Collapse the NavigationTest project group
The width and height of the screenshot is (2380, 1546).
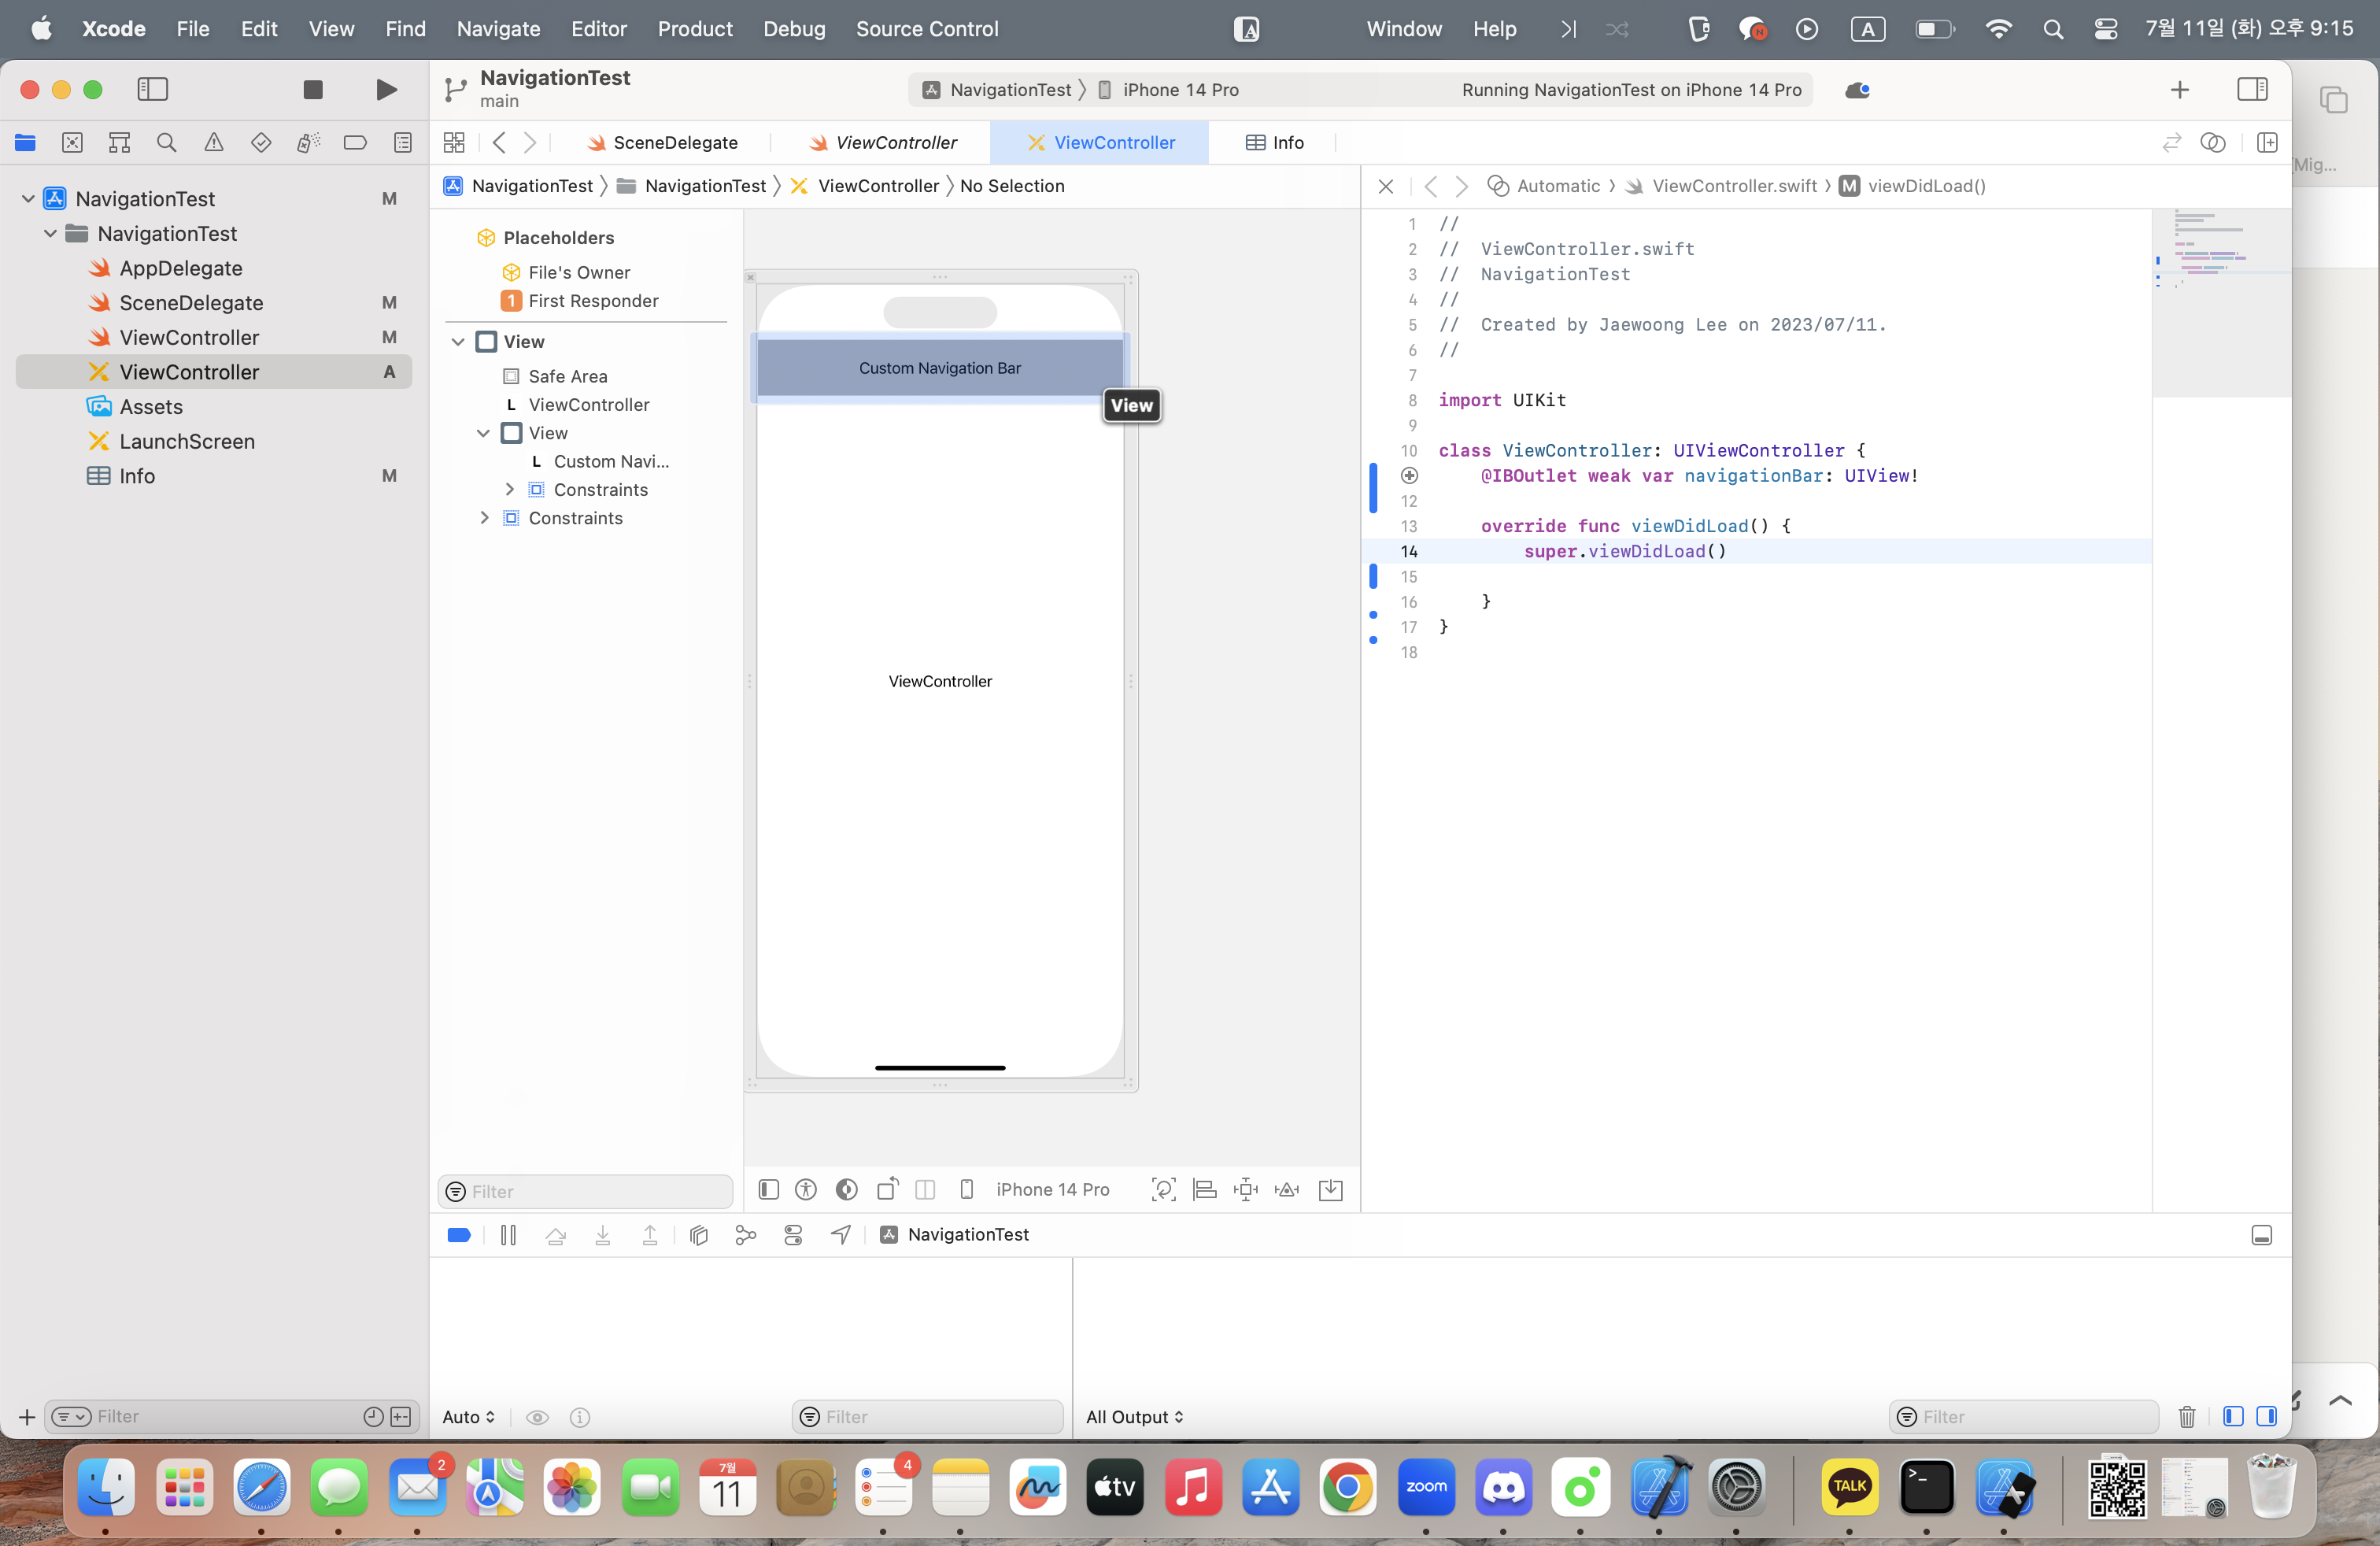click(x=28, y=199)
